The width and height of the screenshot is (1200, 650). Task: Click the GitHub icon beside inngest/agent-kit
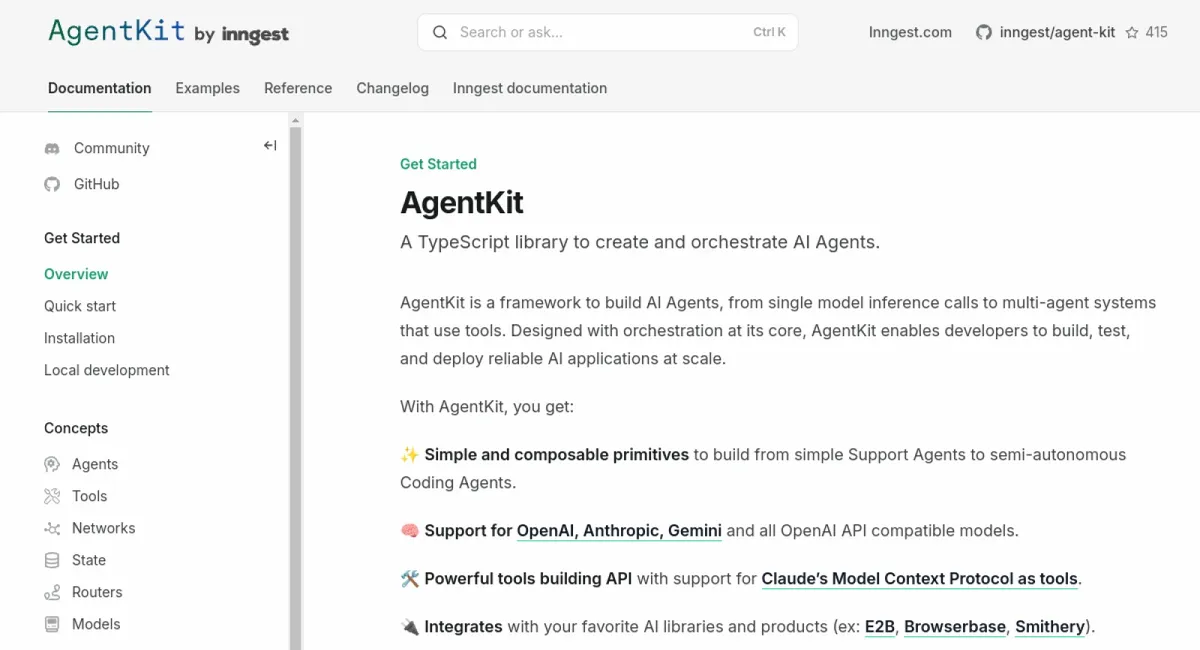click(984, 32)
